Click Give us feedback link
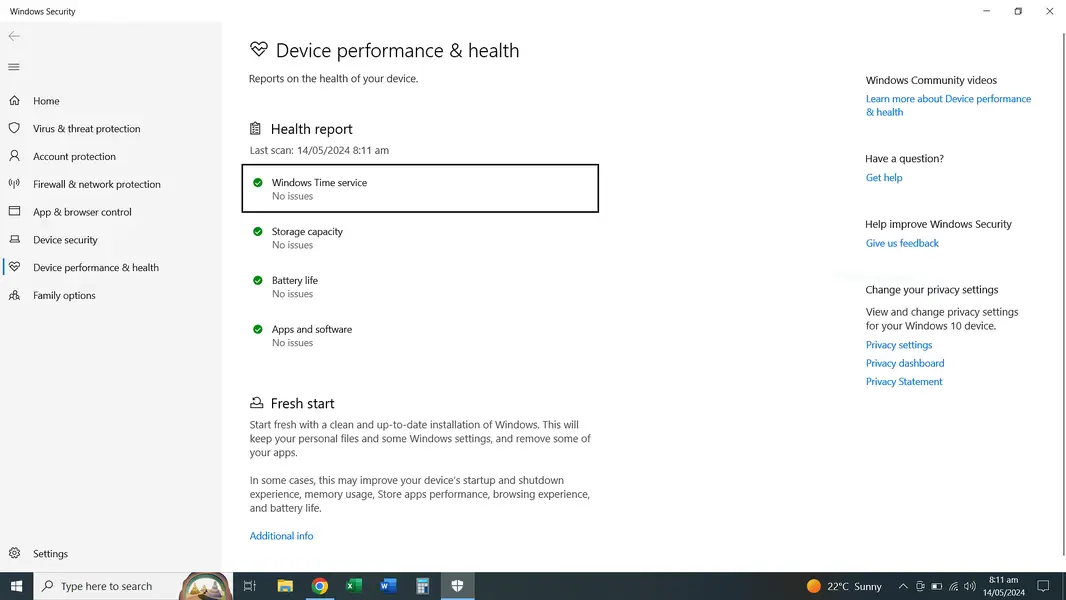Image resolution: width=1066 pixels, height=600 pixels. pyautogui.click(x=902, y=243)
